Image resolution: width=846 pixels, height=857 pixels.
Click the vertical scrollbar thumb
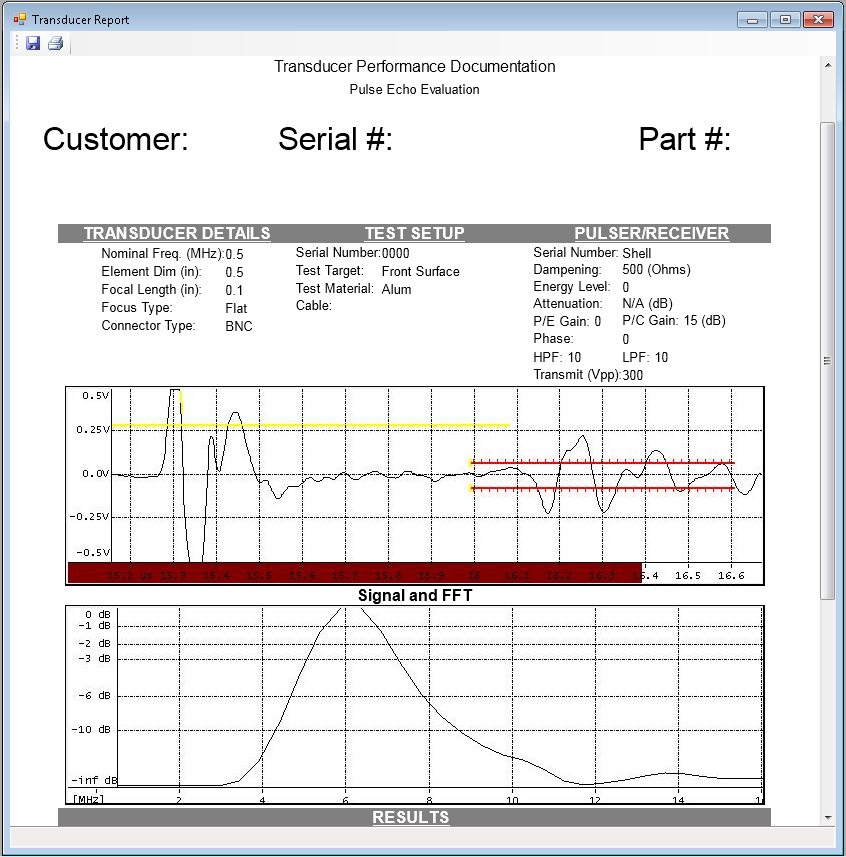coord(827,360)
